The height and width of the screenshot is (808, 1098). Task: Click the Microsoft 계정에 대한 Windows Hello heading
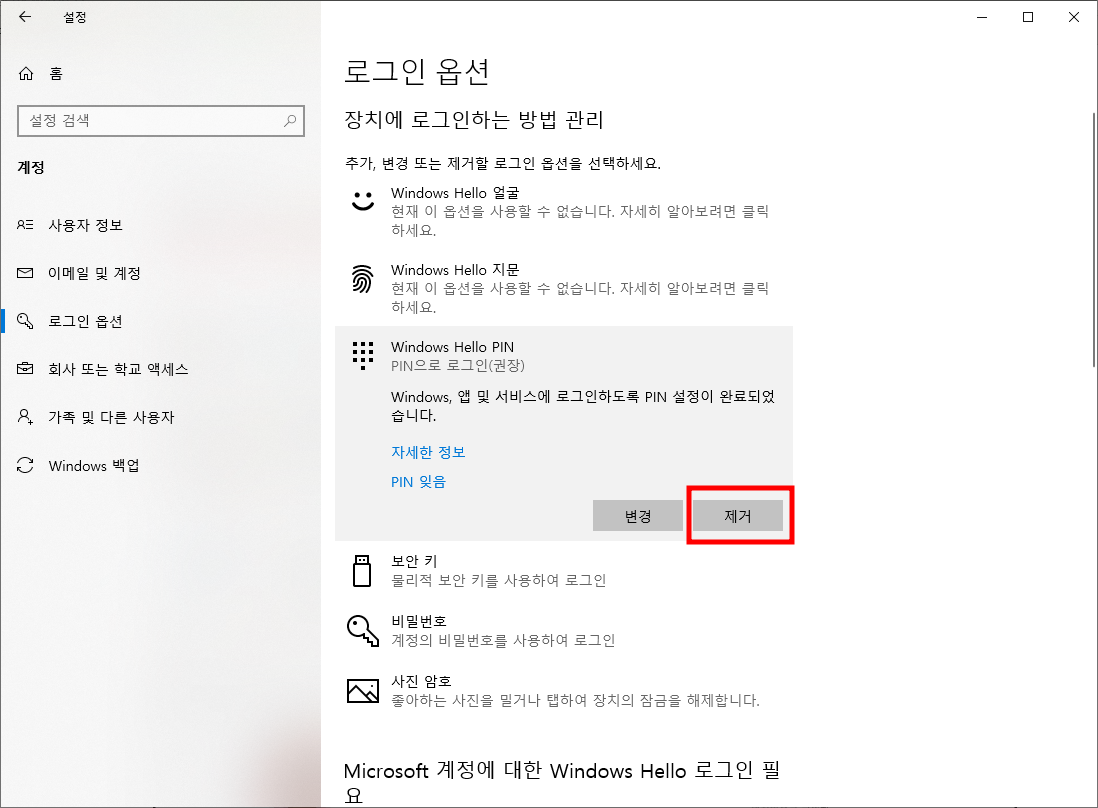tap(562, 782)
